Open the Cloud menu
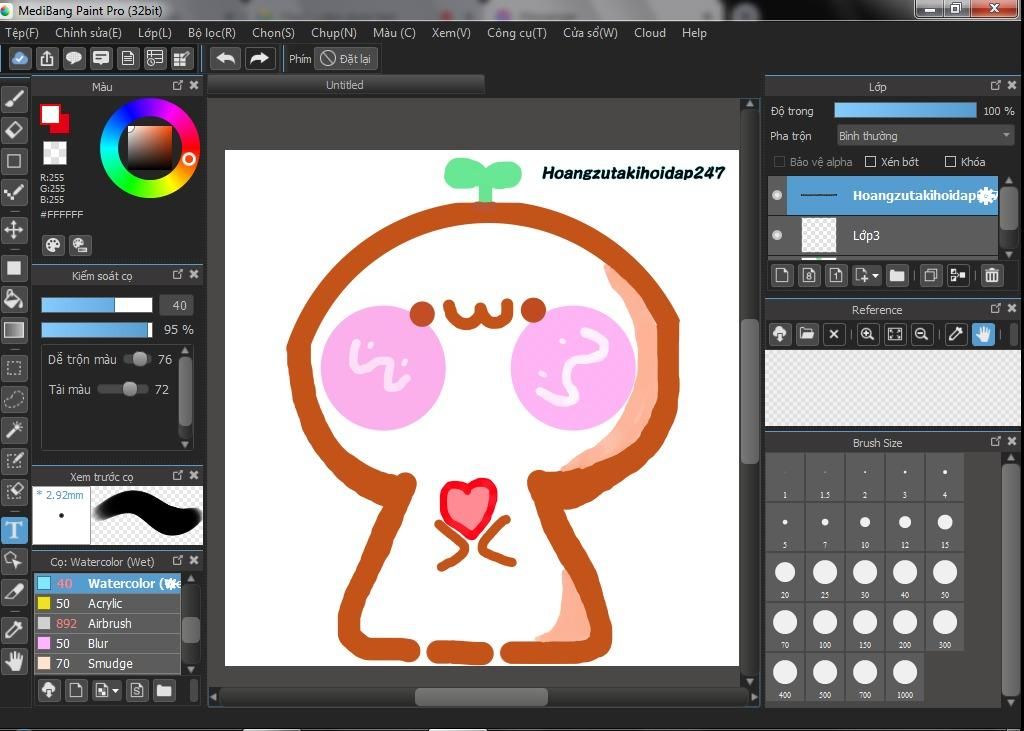The width and height of the screenshot is (1024, 731). coord(650,33)
